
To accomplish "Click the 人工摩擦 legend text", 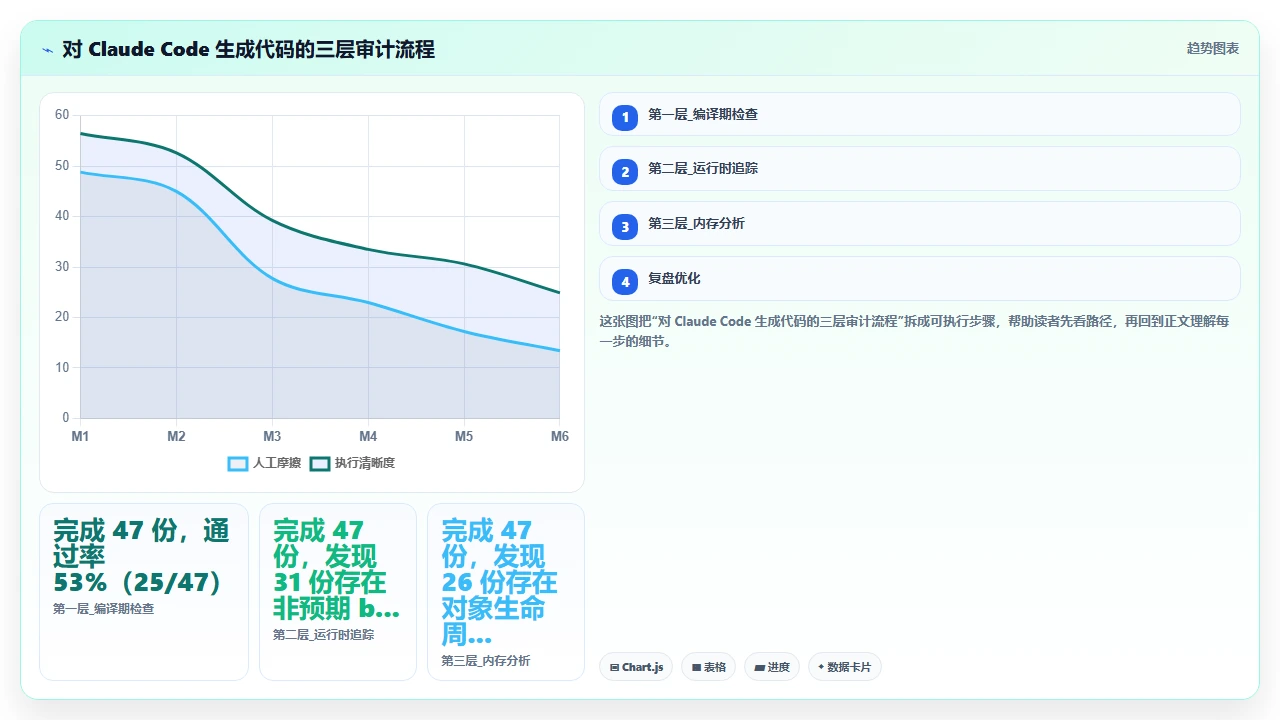I will [277, 463].
